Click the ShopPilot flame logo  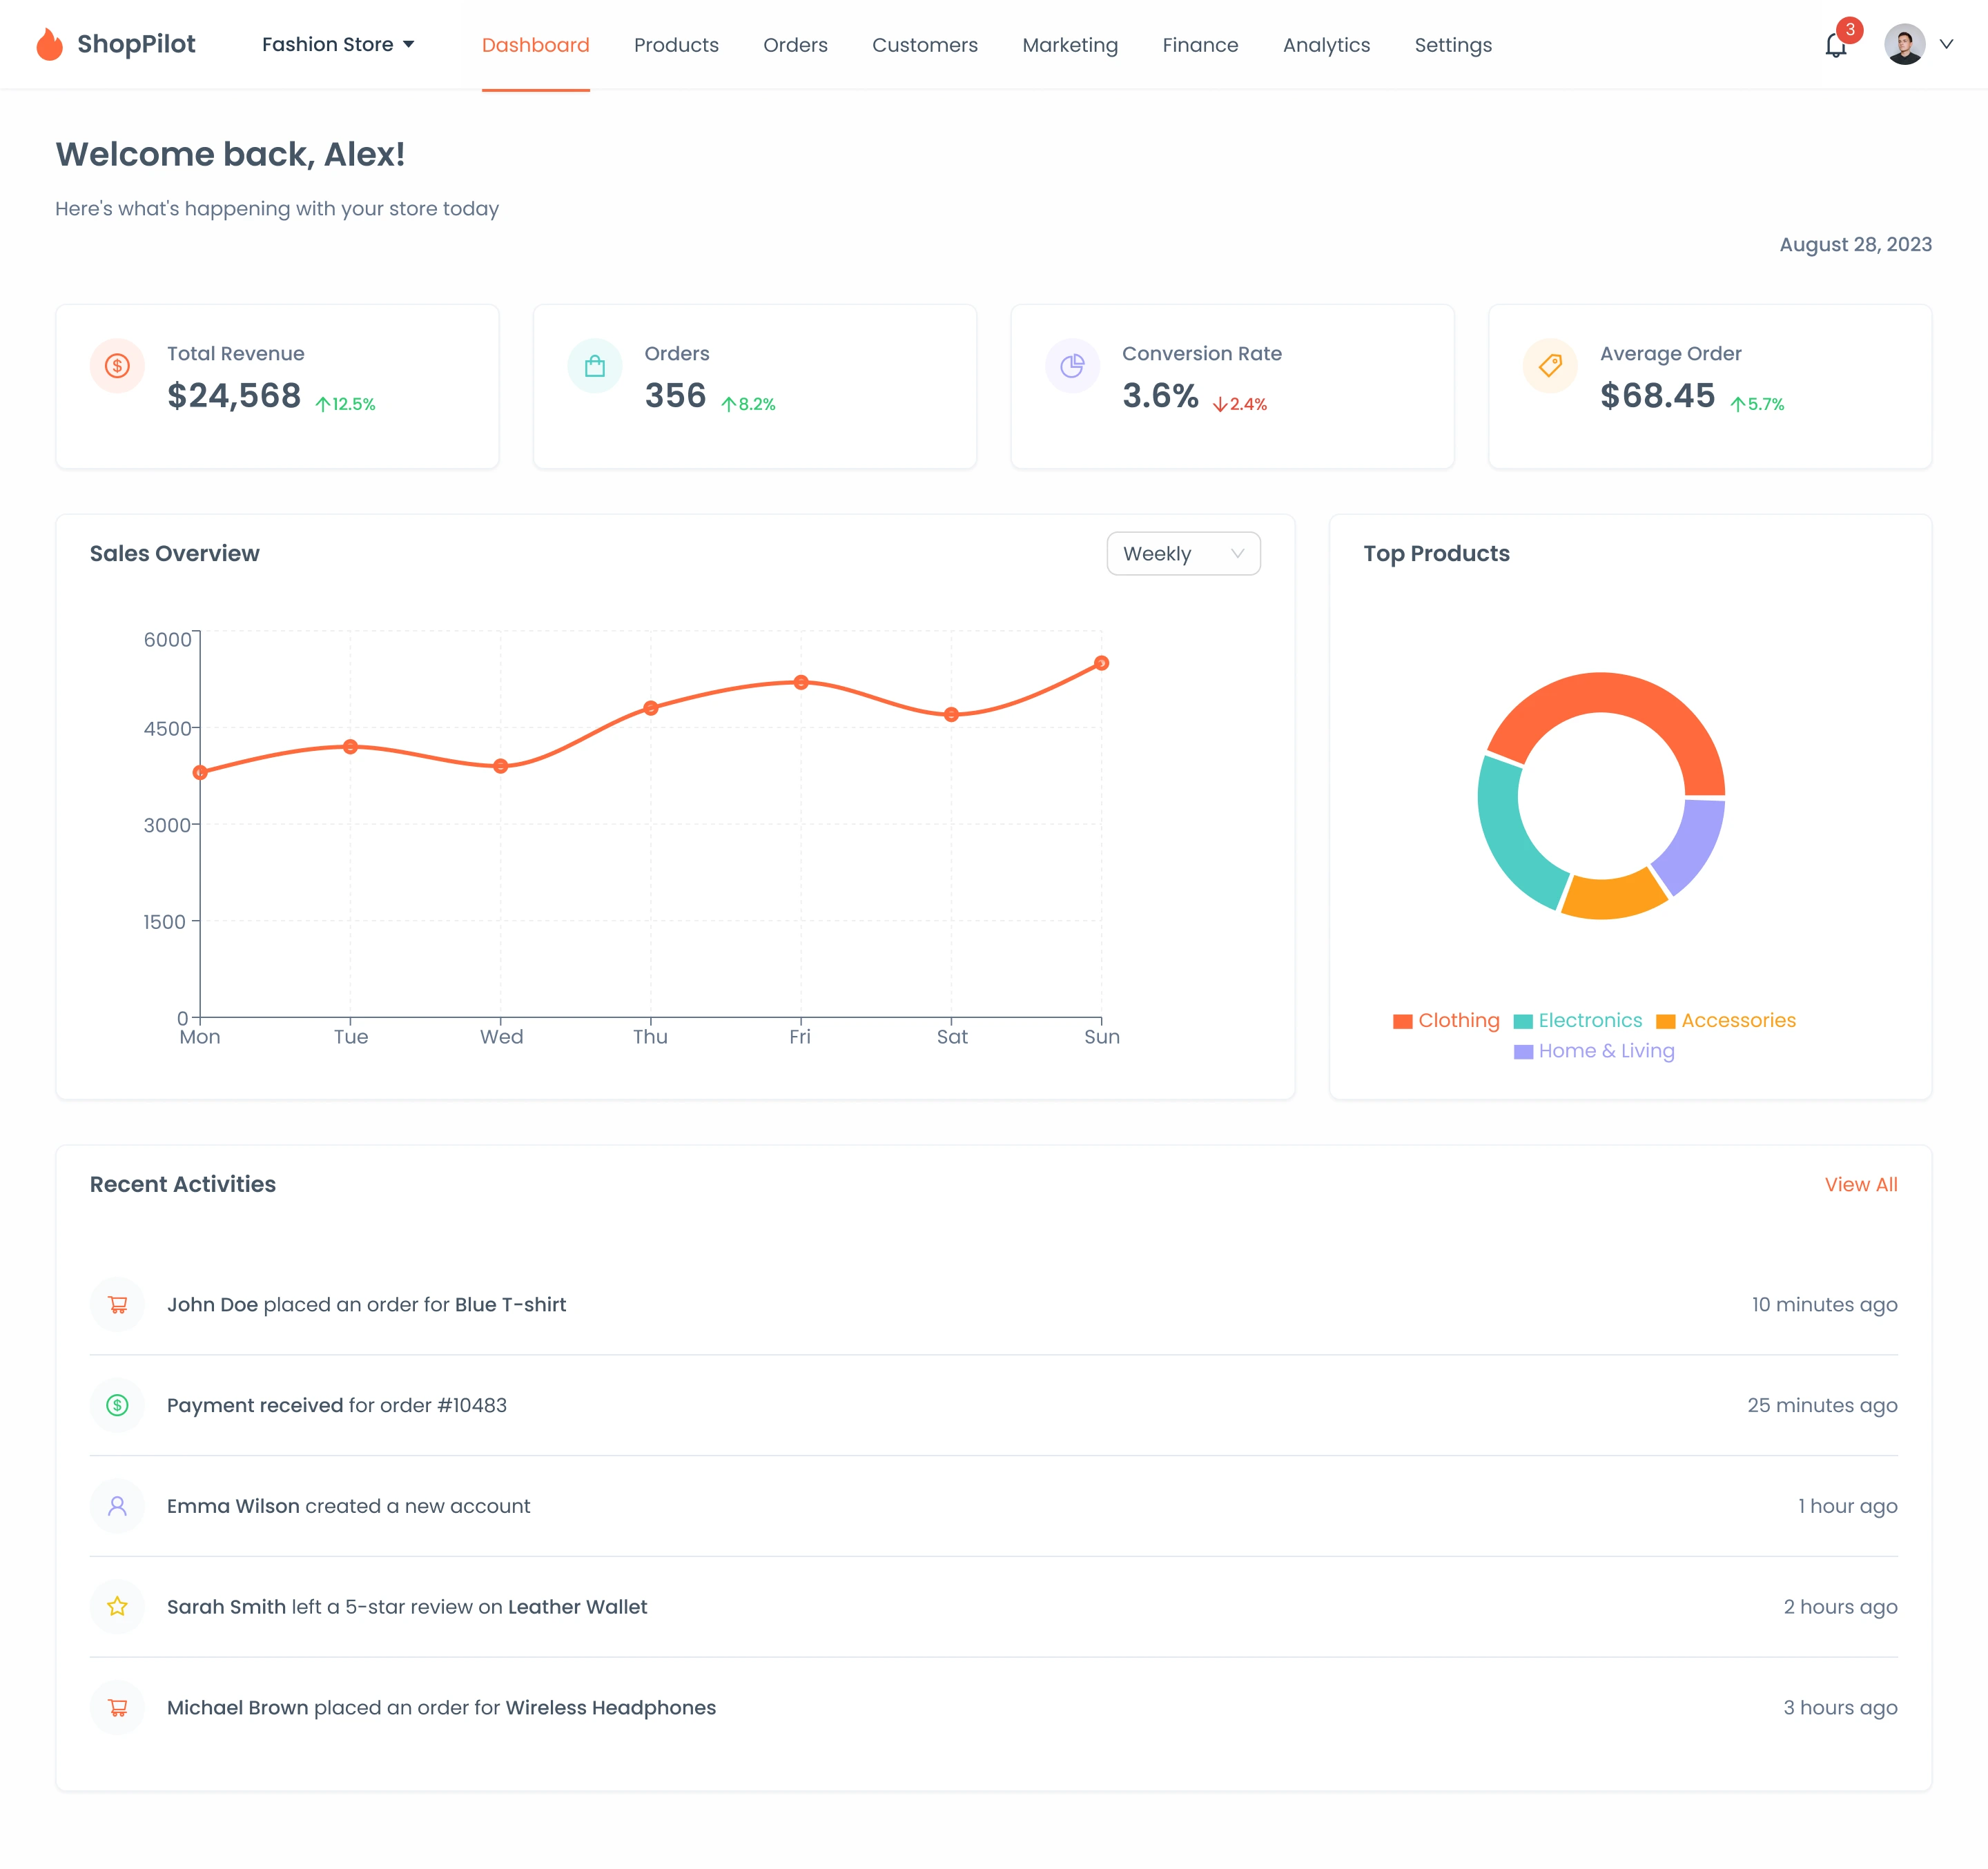point(49,45)
